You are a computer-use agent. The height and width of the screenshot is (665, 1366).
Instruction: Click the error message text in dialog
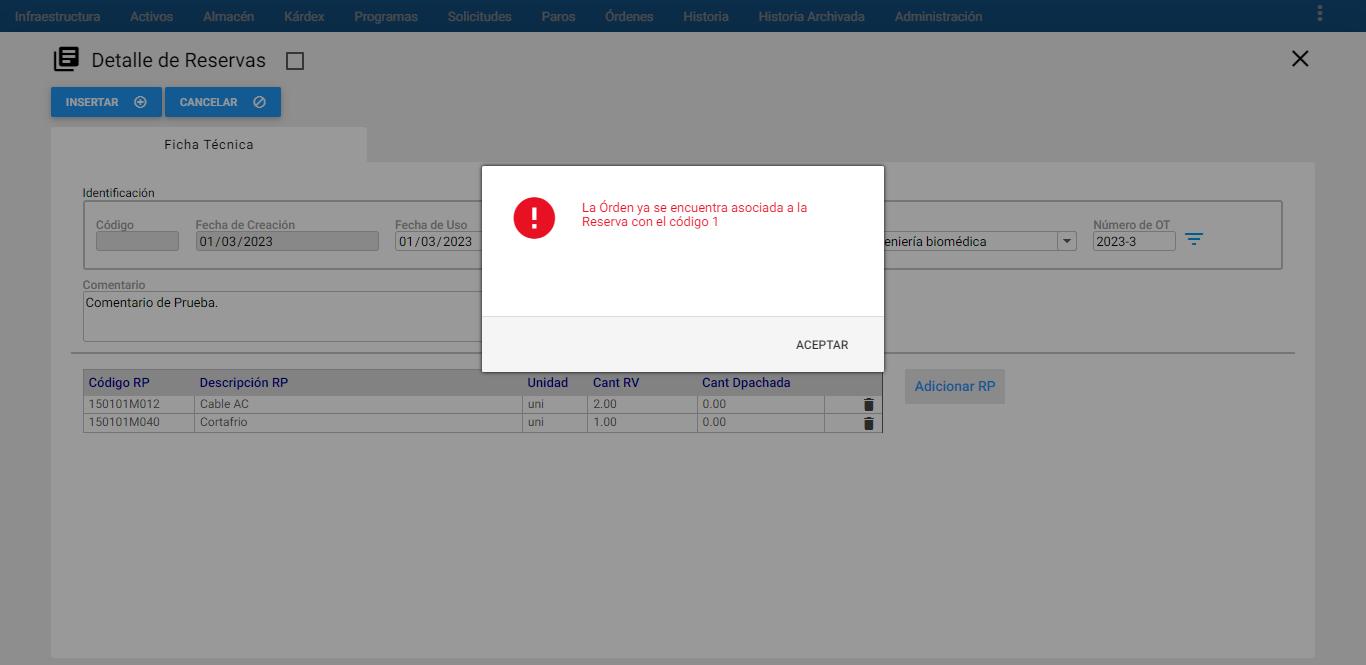pos(695,215)
